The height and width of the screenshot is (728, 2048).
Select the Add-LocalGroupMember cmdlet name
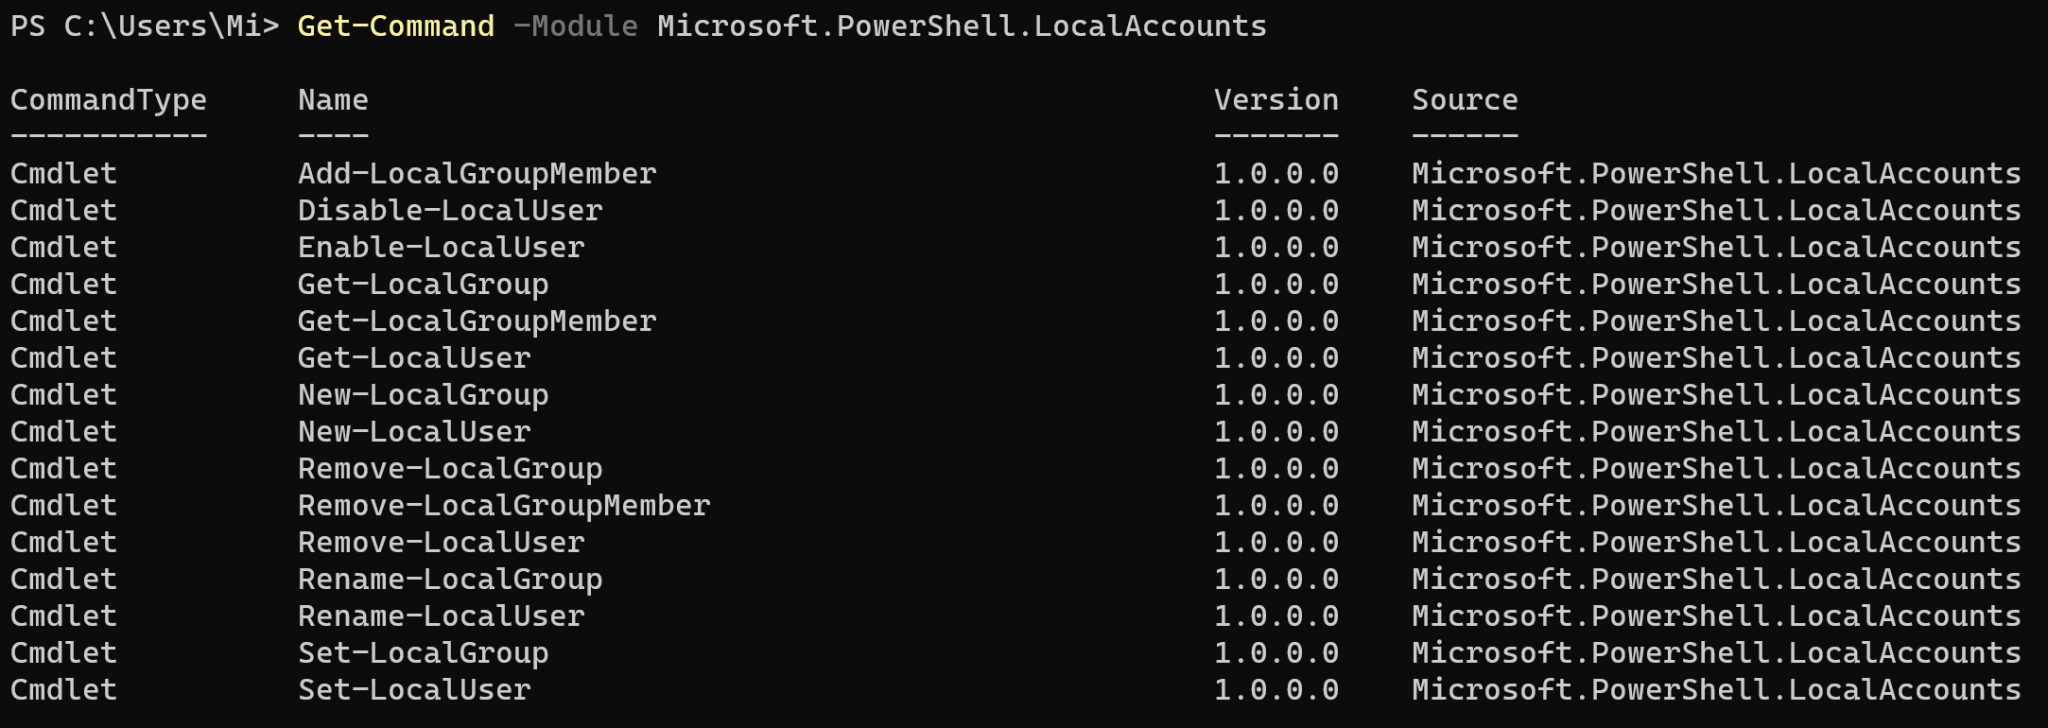pos(477,174)
